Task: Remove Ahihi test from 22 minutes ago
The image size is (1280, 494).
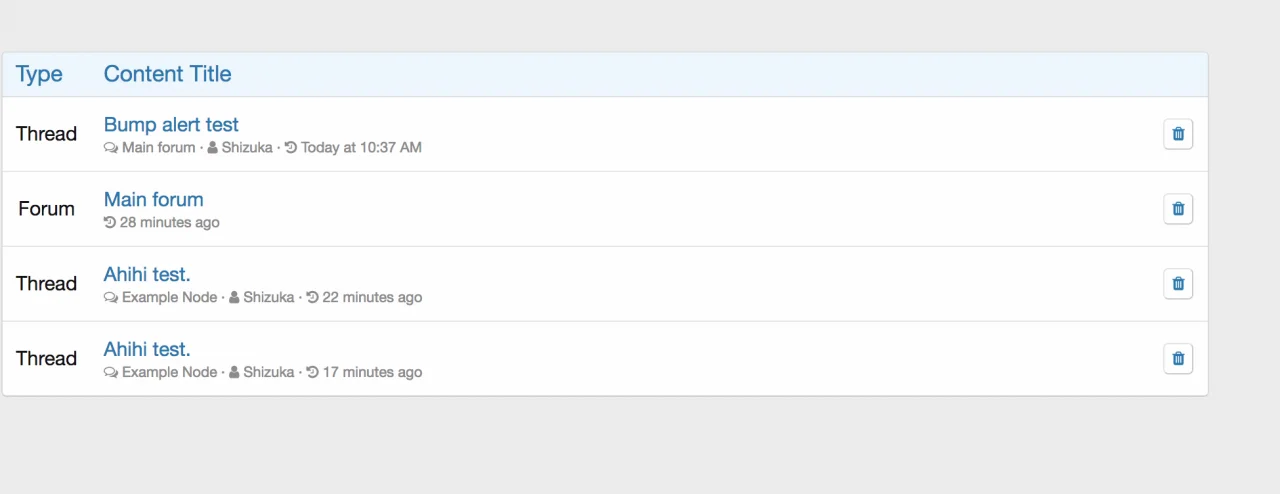Action: 1178,284
